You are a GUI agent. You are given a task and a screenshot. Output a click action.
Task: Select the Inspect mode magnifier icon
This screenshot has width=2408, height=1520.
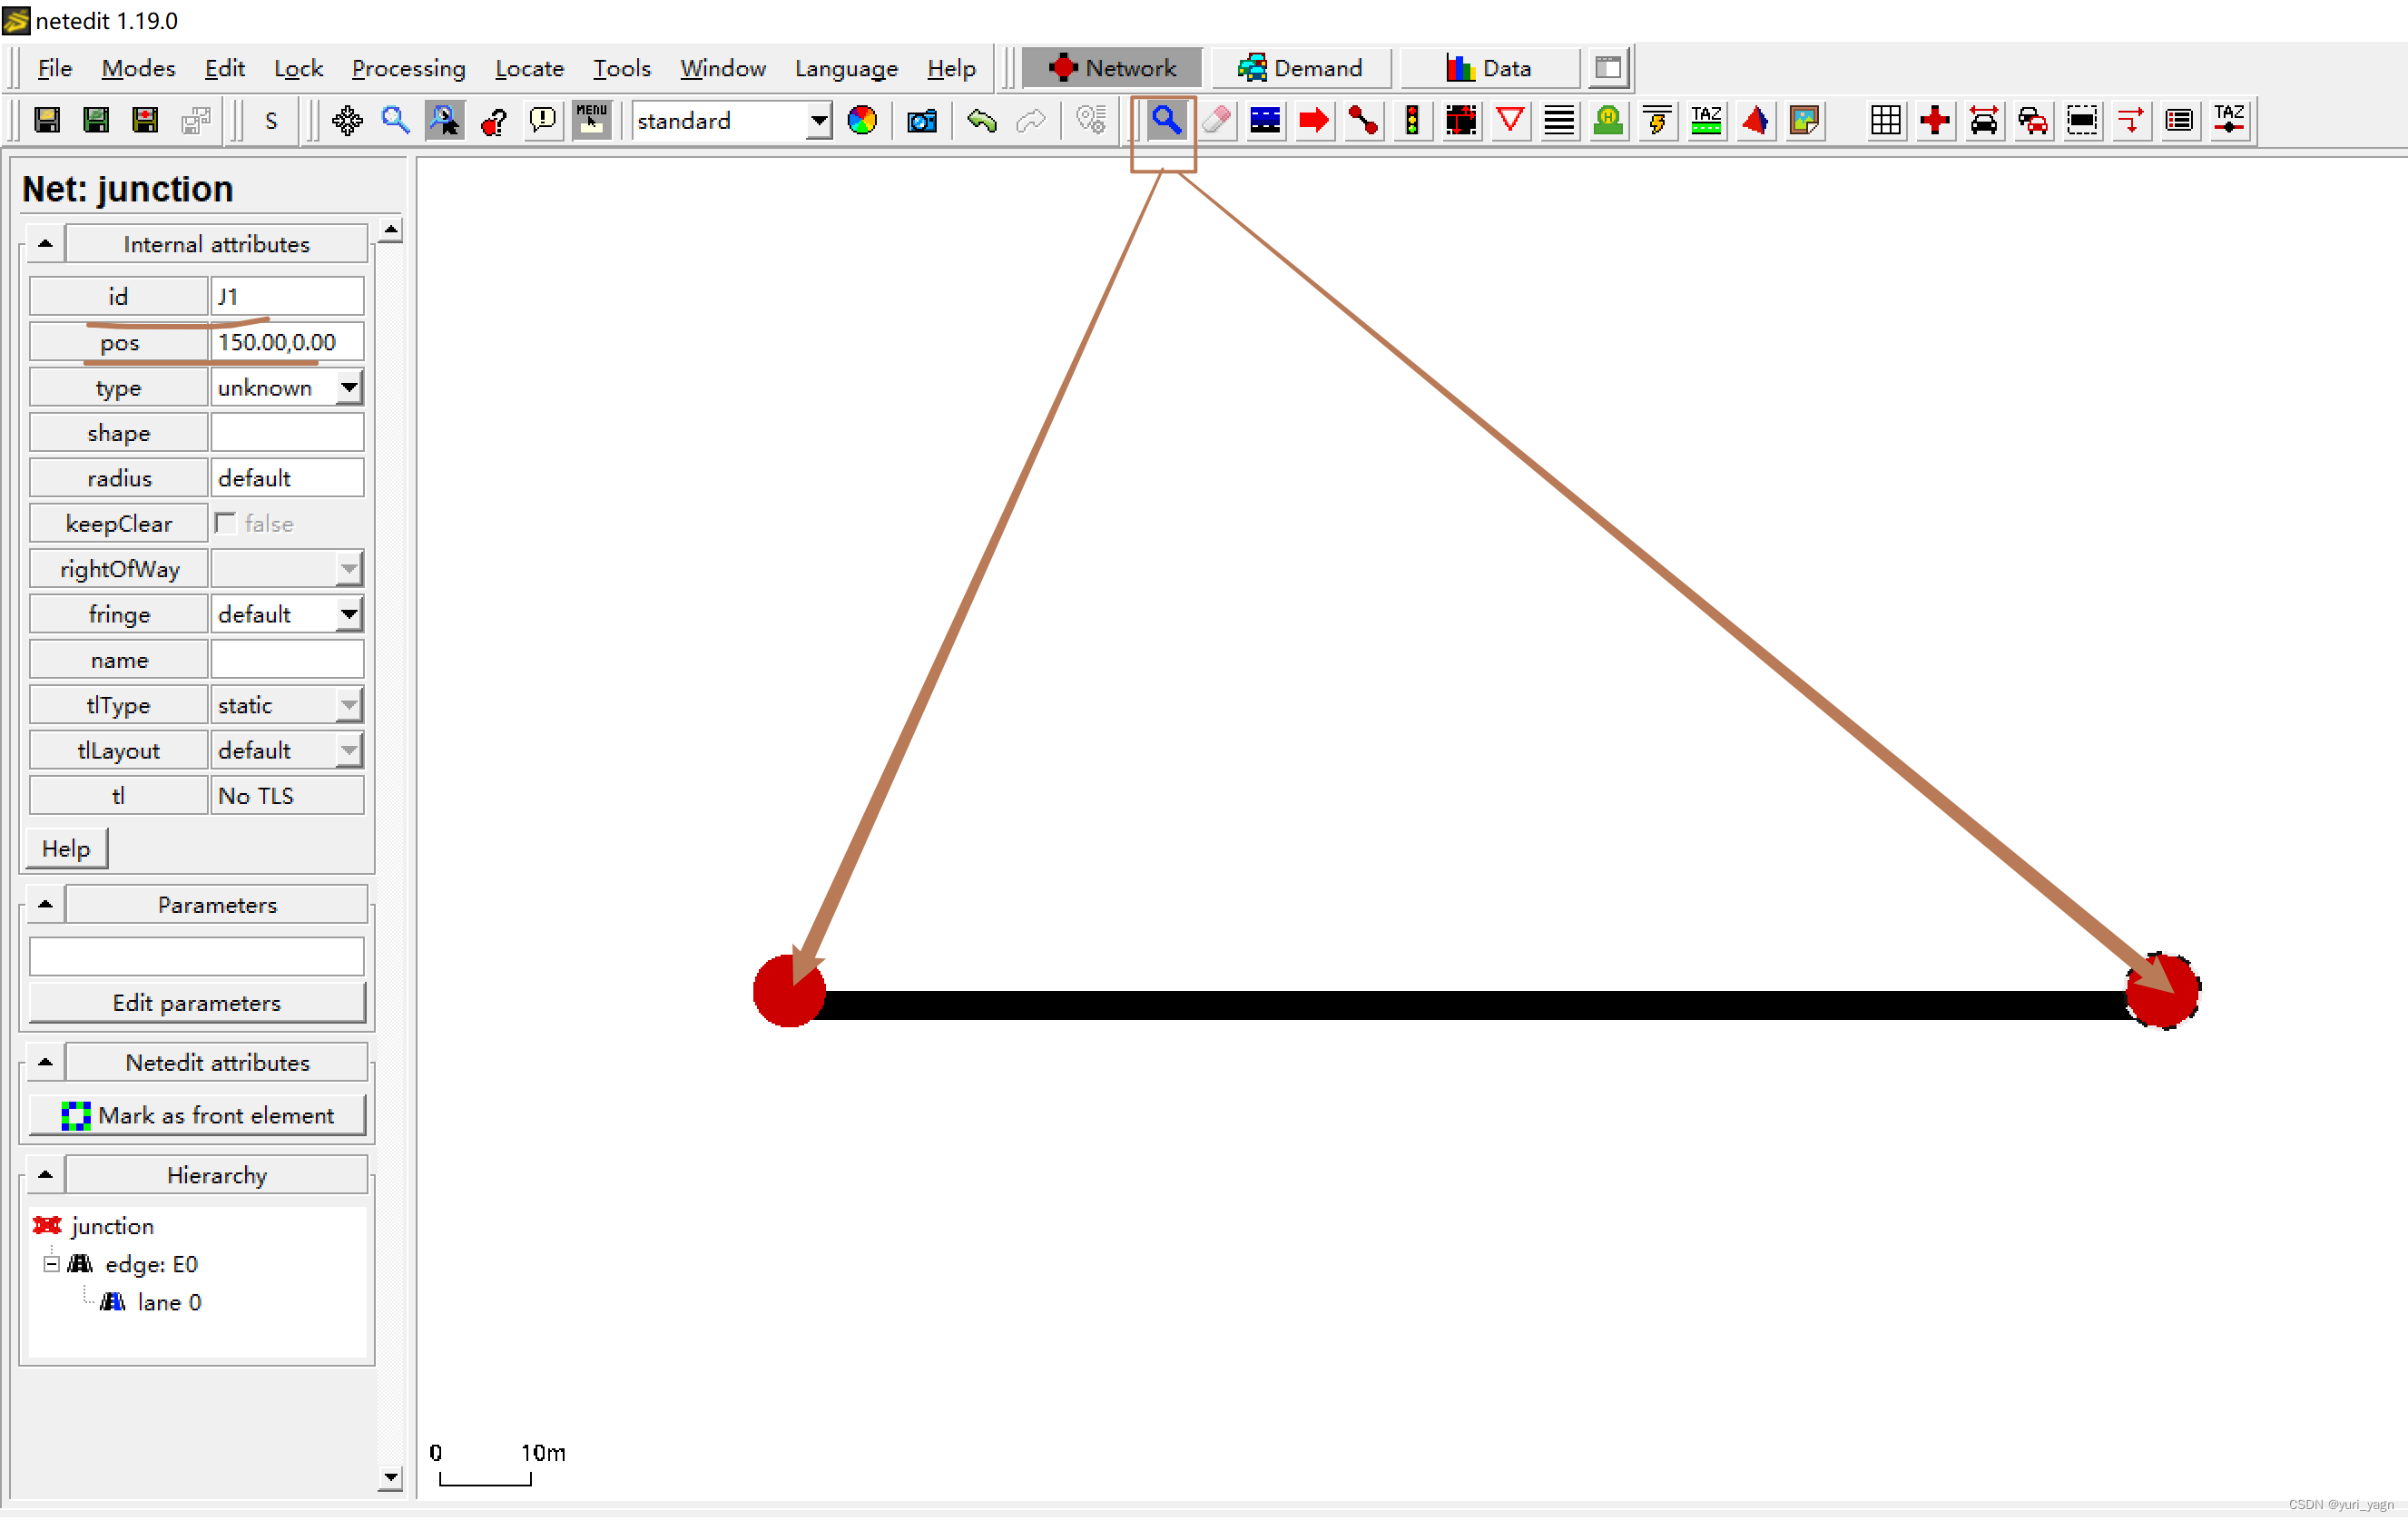1165,121
